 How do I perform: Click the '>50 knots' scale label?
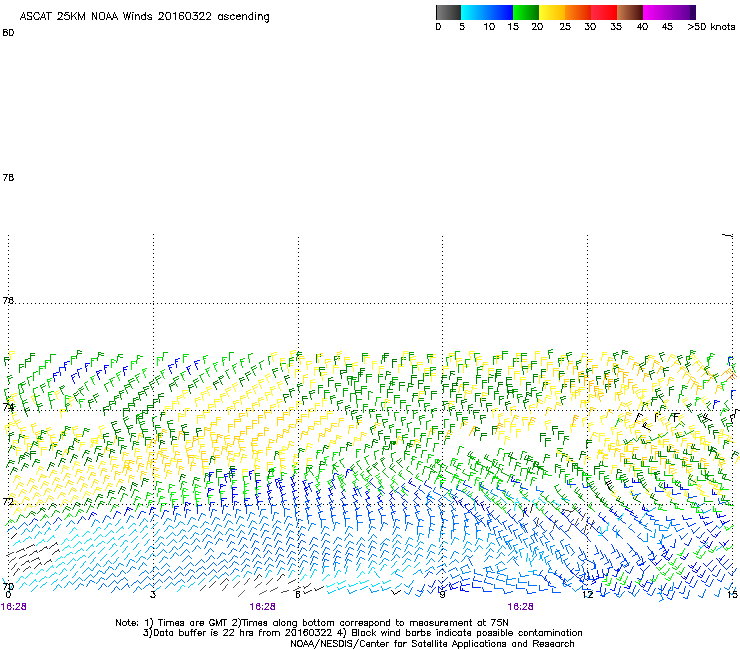711,27
